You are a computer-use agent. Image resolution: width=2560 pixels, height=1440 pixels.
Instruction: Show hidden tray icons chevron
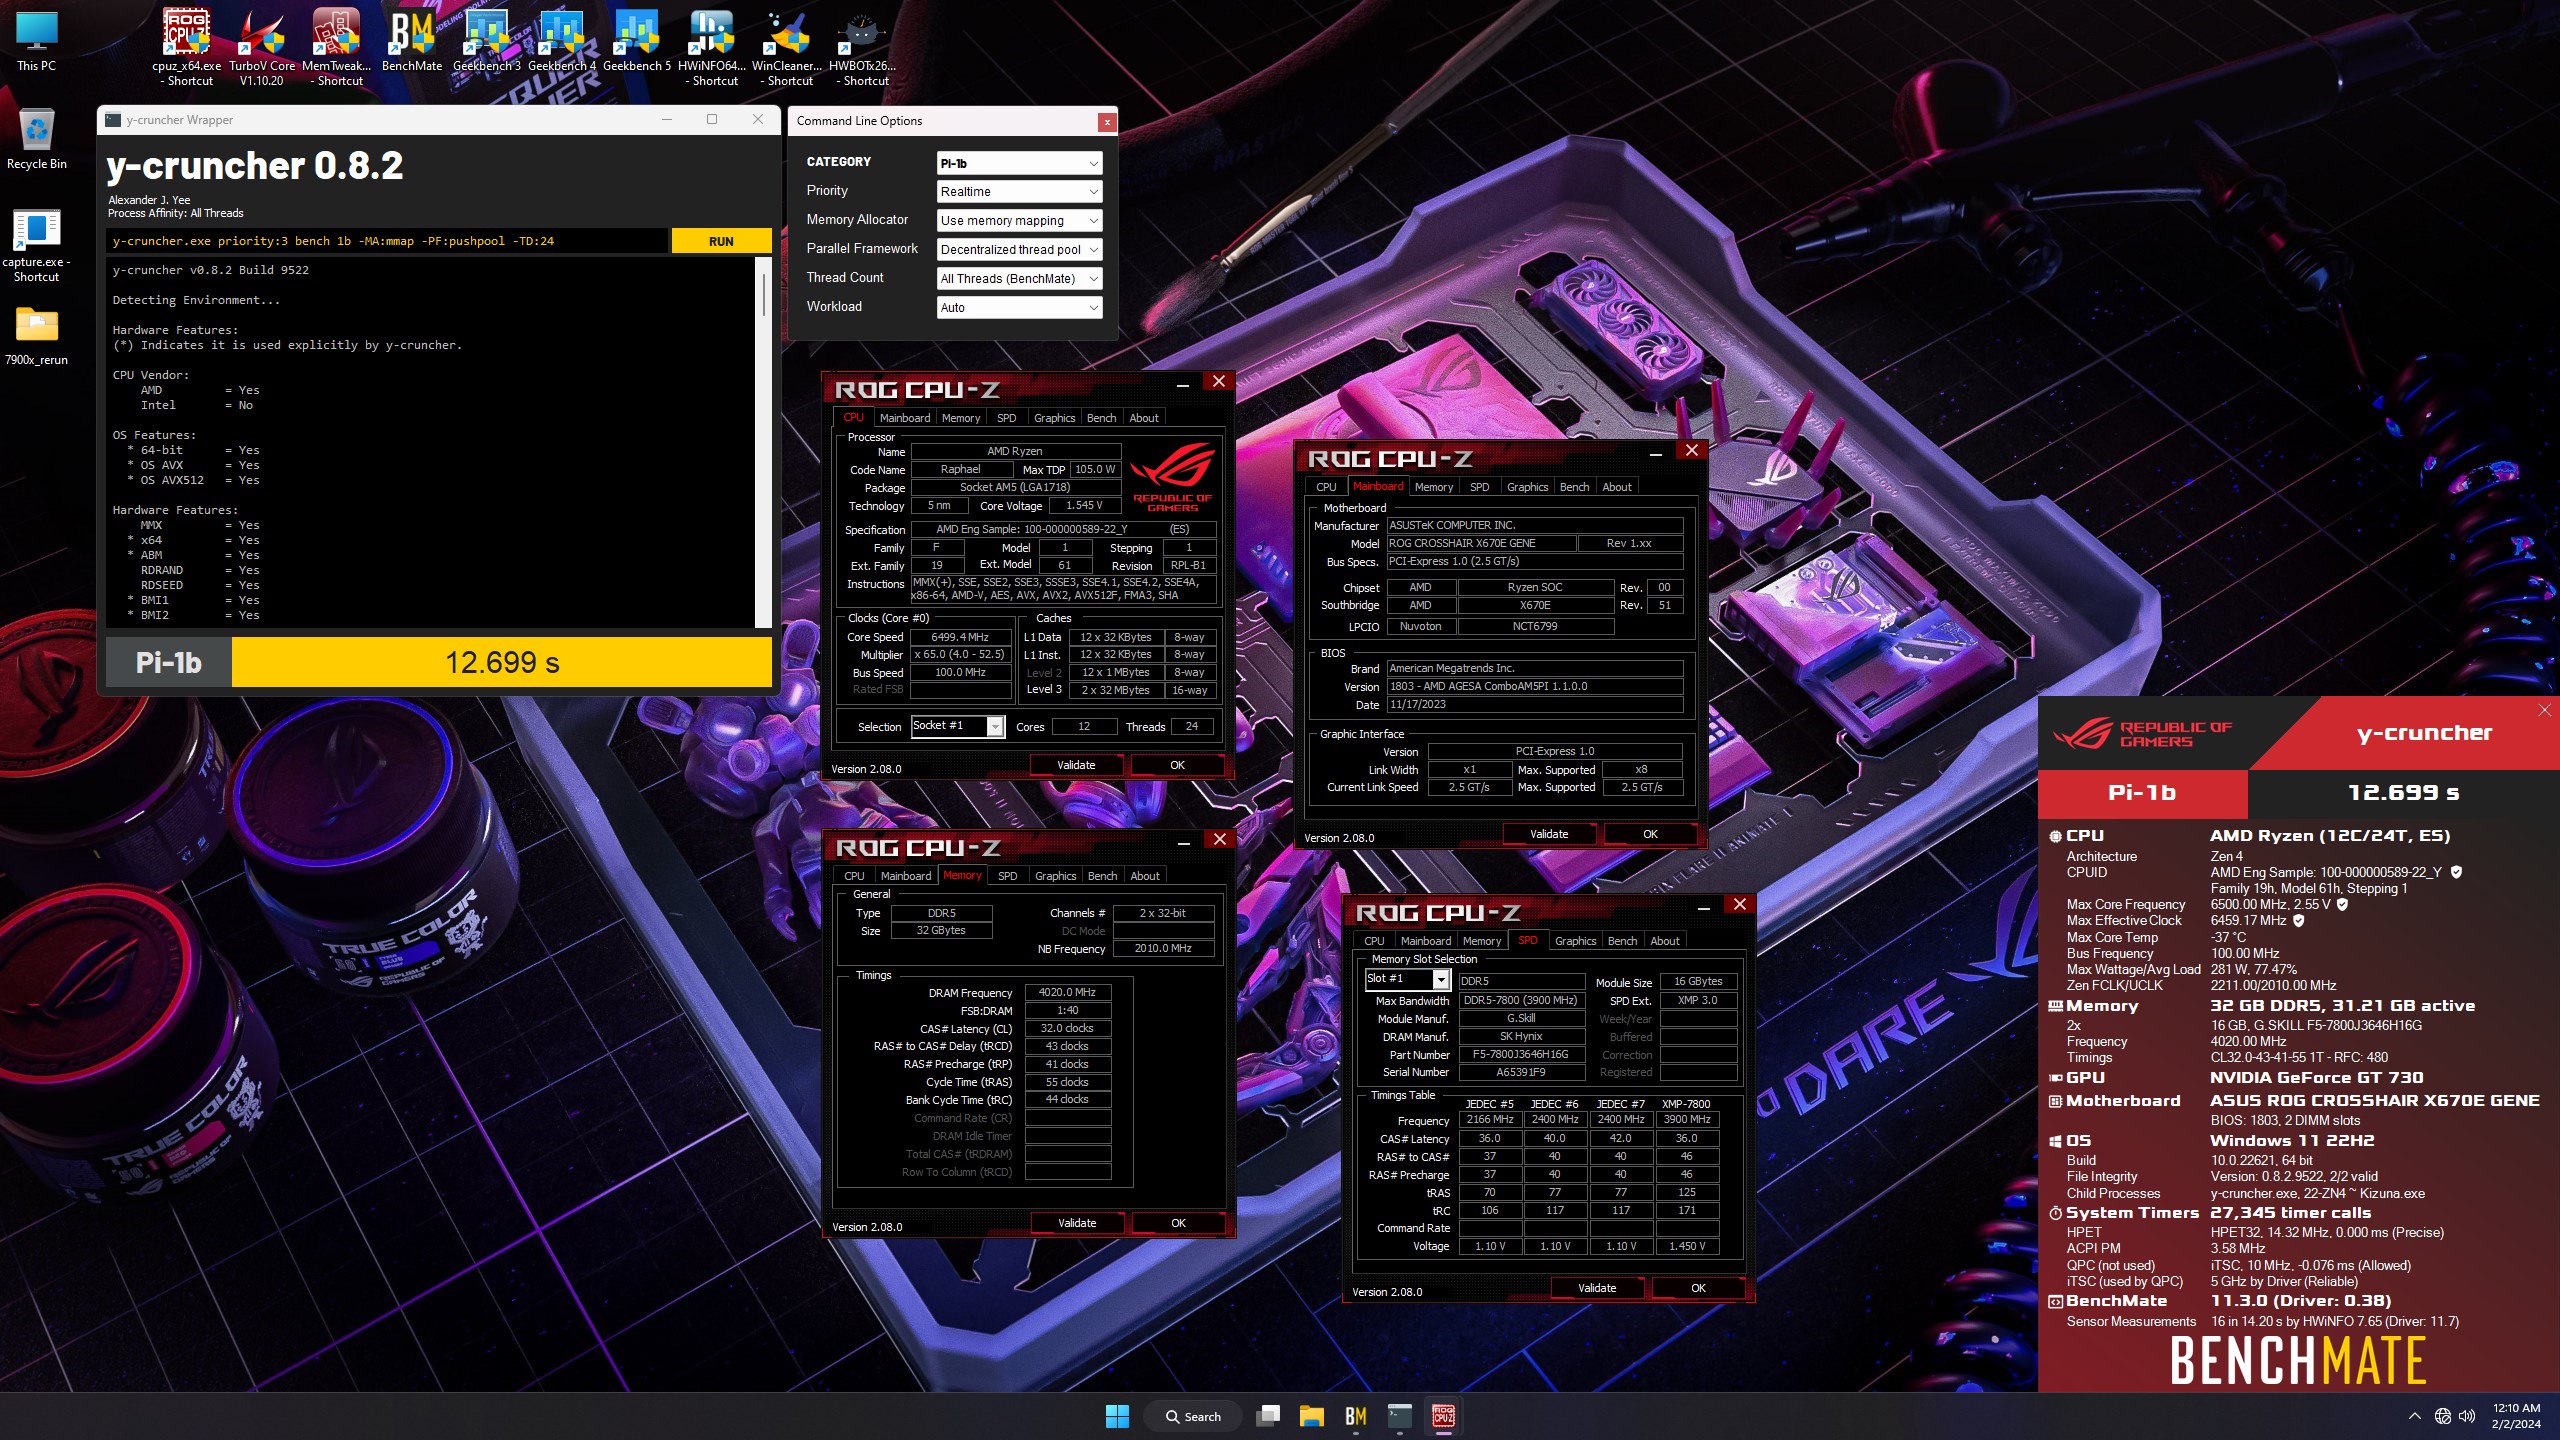[x=2414, y=1416]
